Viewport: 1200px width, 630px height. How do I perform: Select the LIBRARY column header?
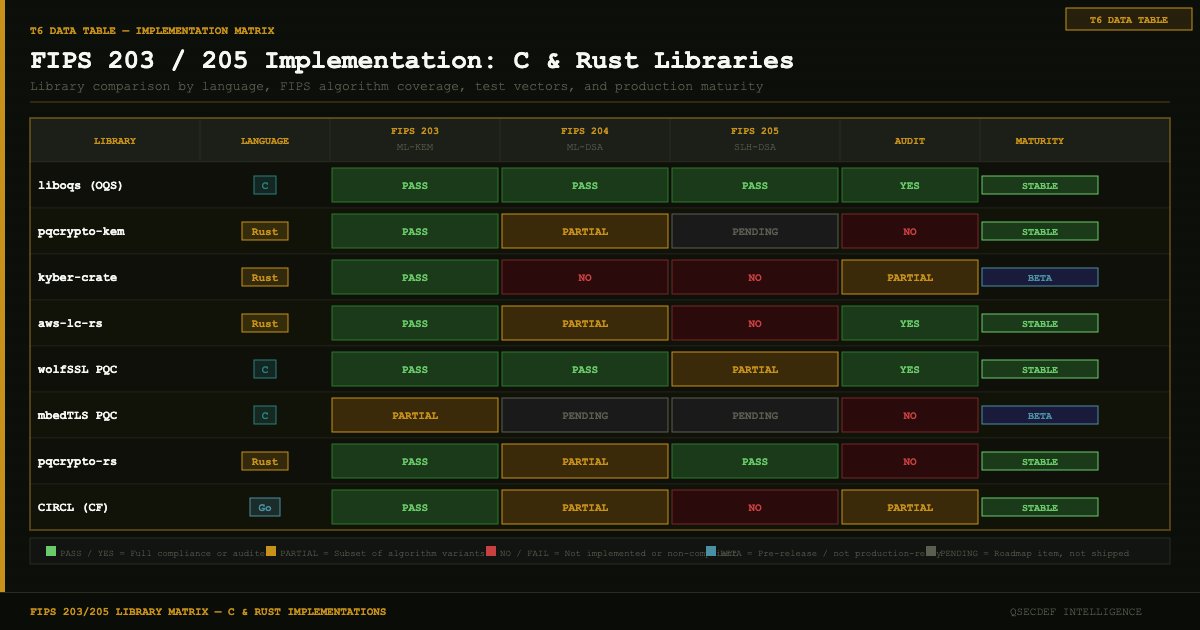pos(115,141)
